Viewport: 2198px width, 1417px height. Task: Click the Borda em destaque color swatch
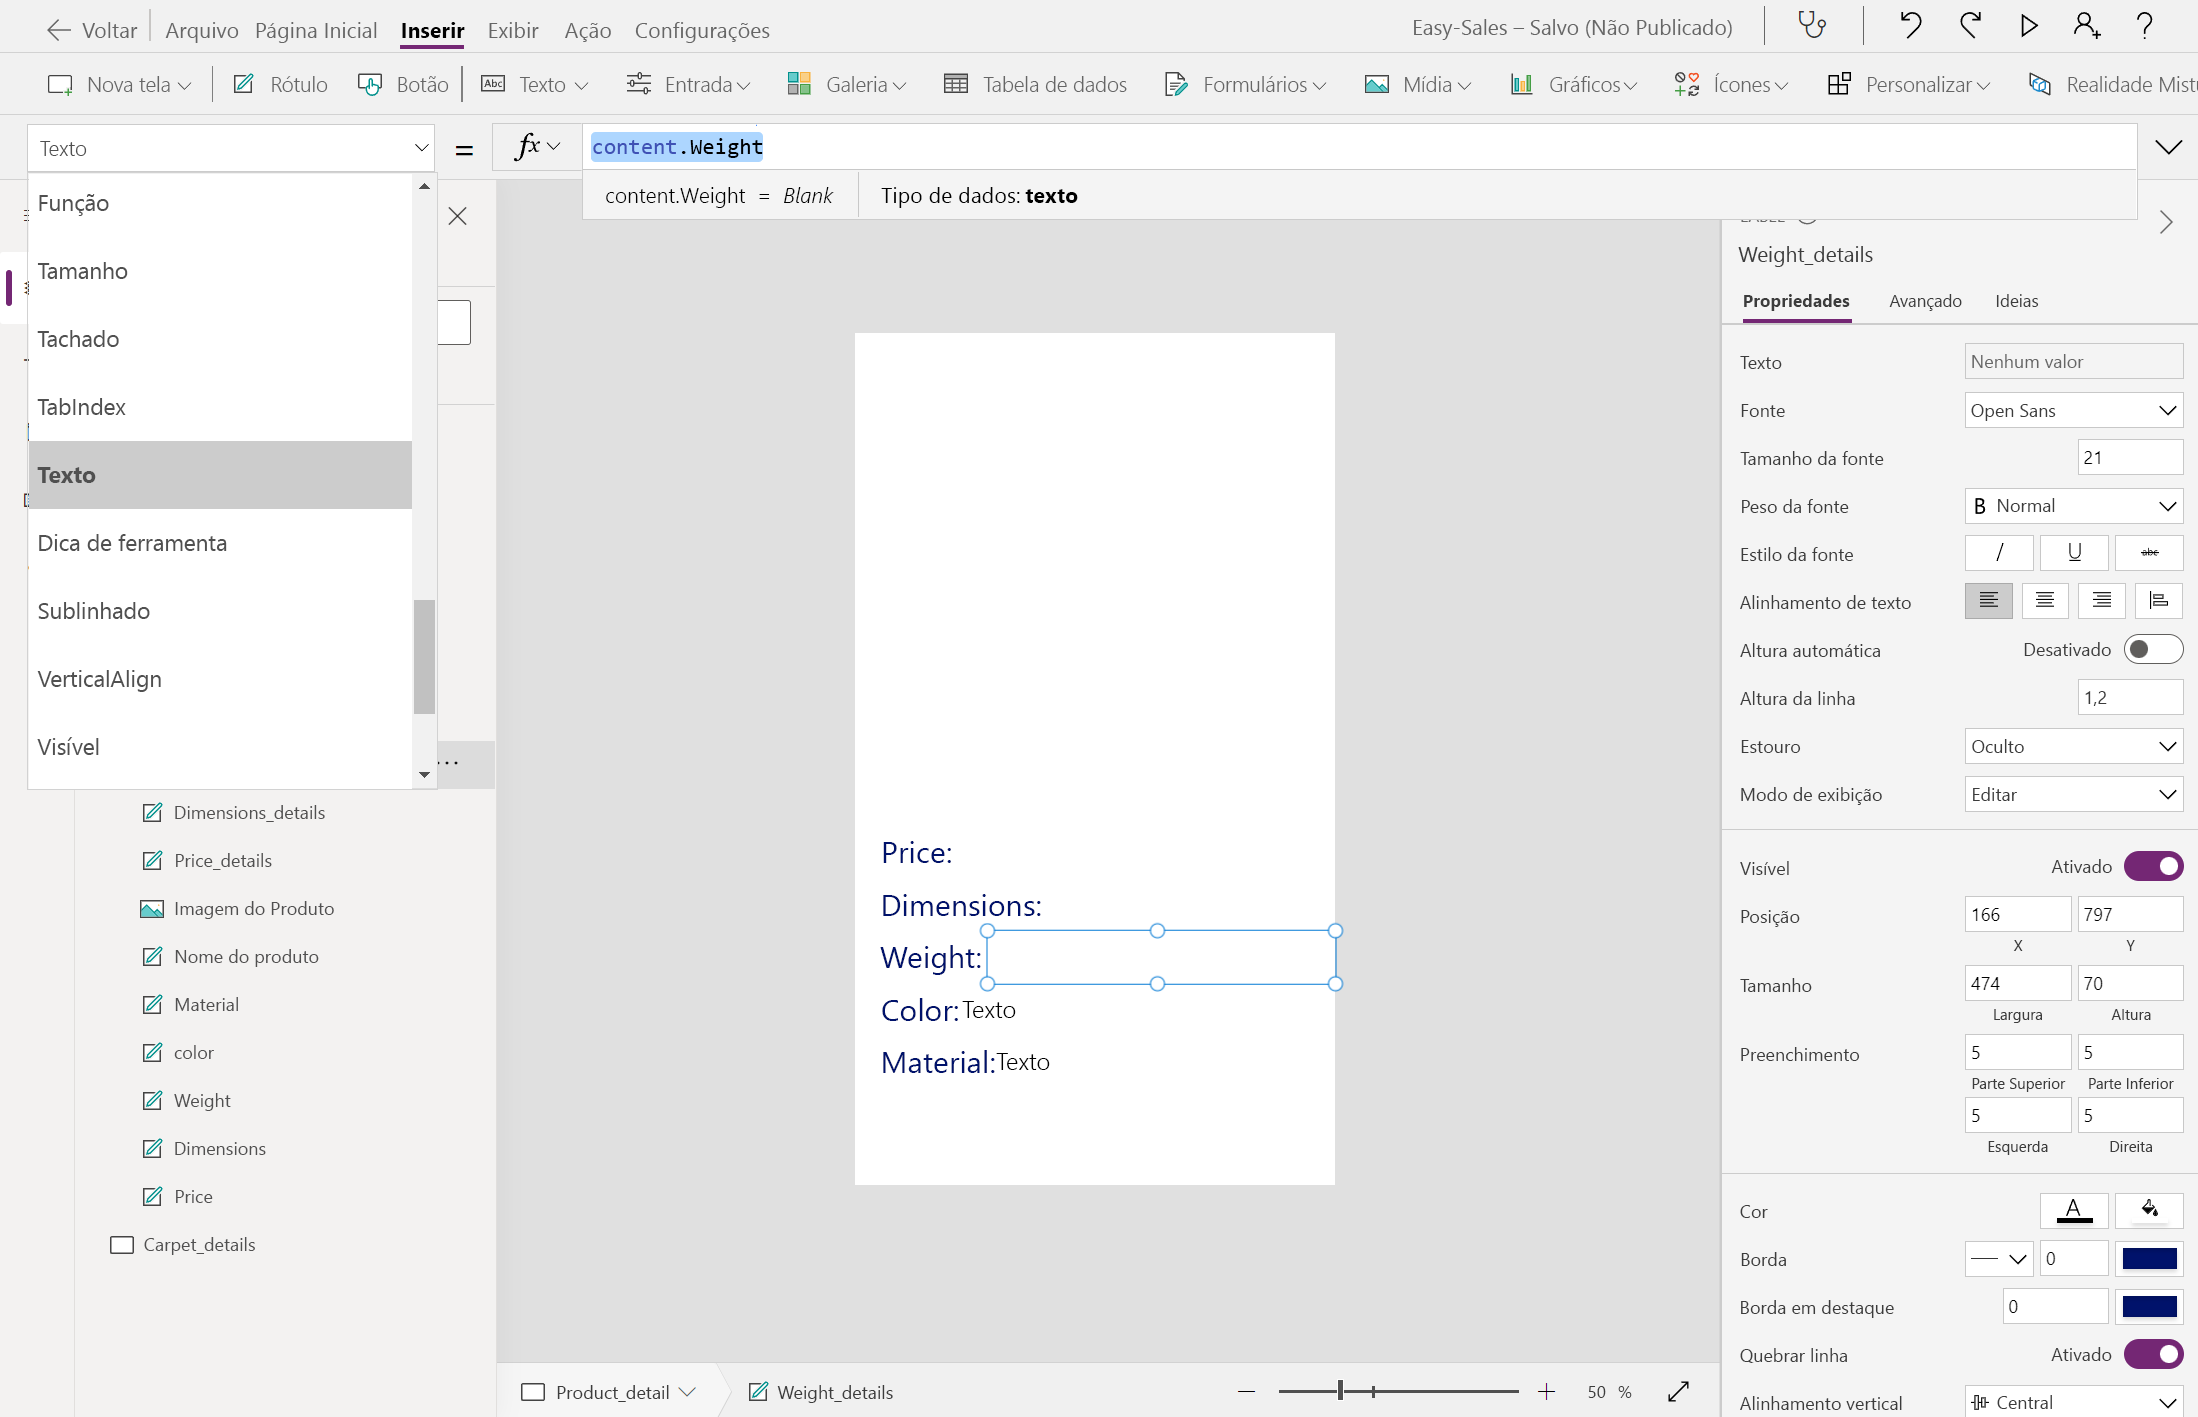click(x=2149, y=1307)
